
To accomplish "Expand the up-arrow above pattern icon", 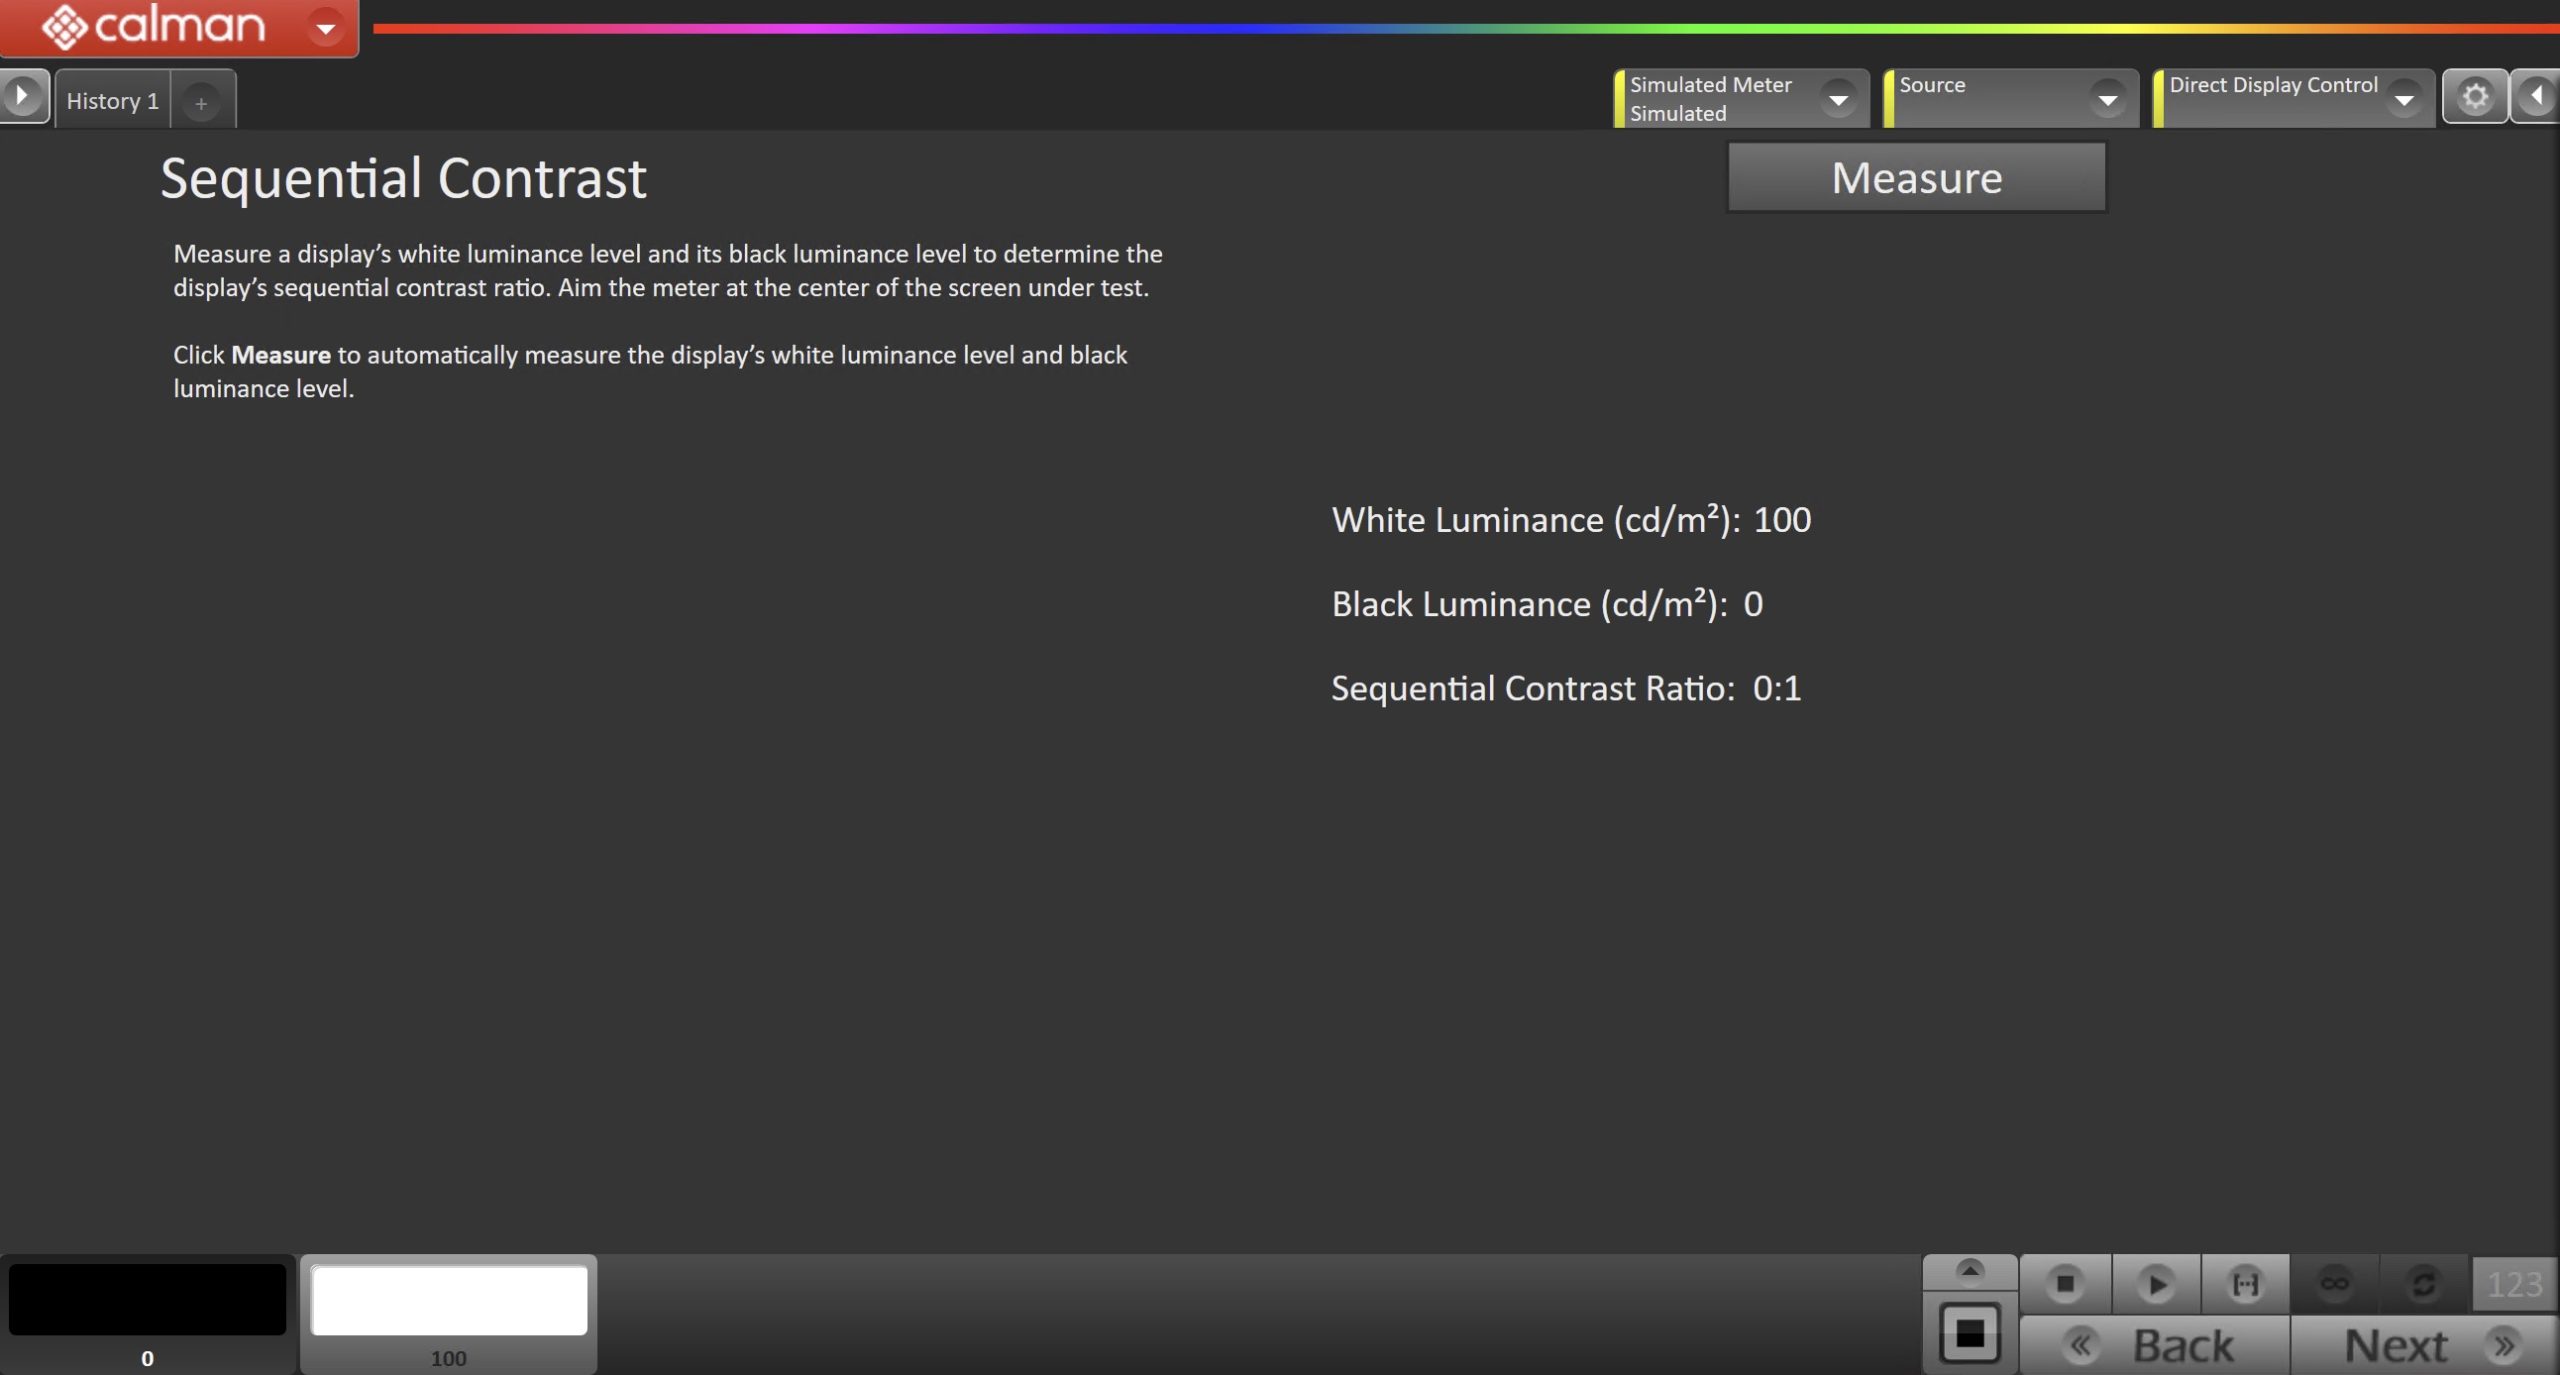I will point(1969,1270).
